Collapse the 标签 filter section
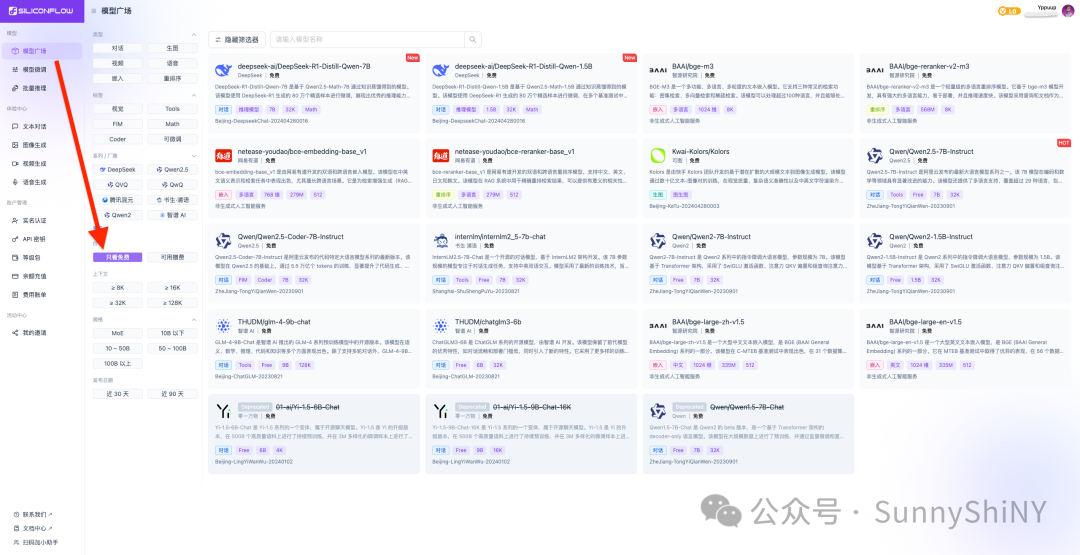 point(194,95)
